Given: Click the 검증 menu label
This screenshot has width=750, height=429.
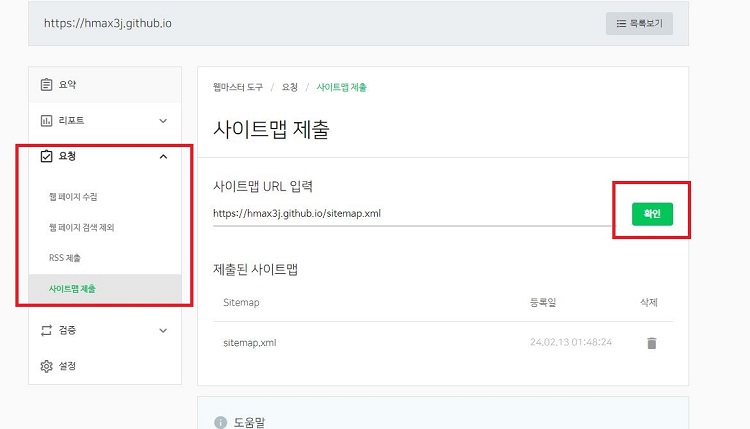Looking at the screenshot, I should [67, 330].
